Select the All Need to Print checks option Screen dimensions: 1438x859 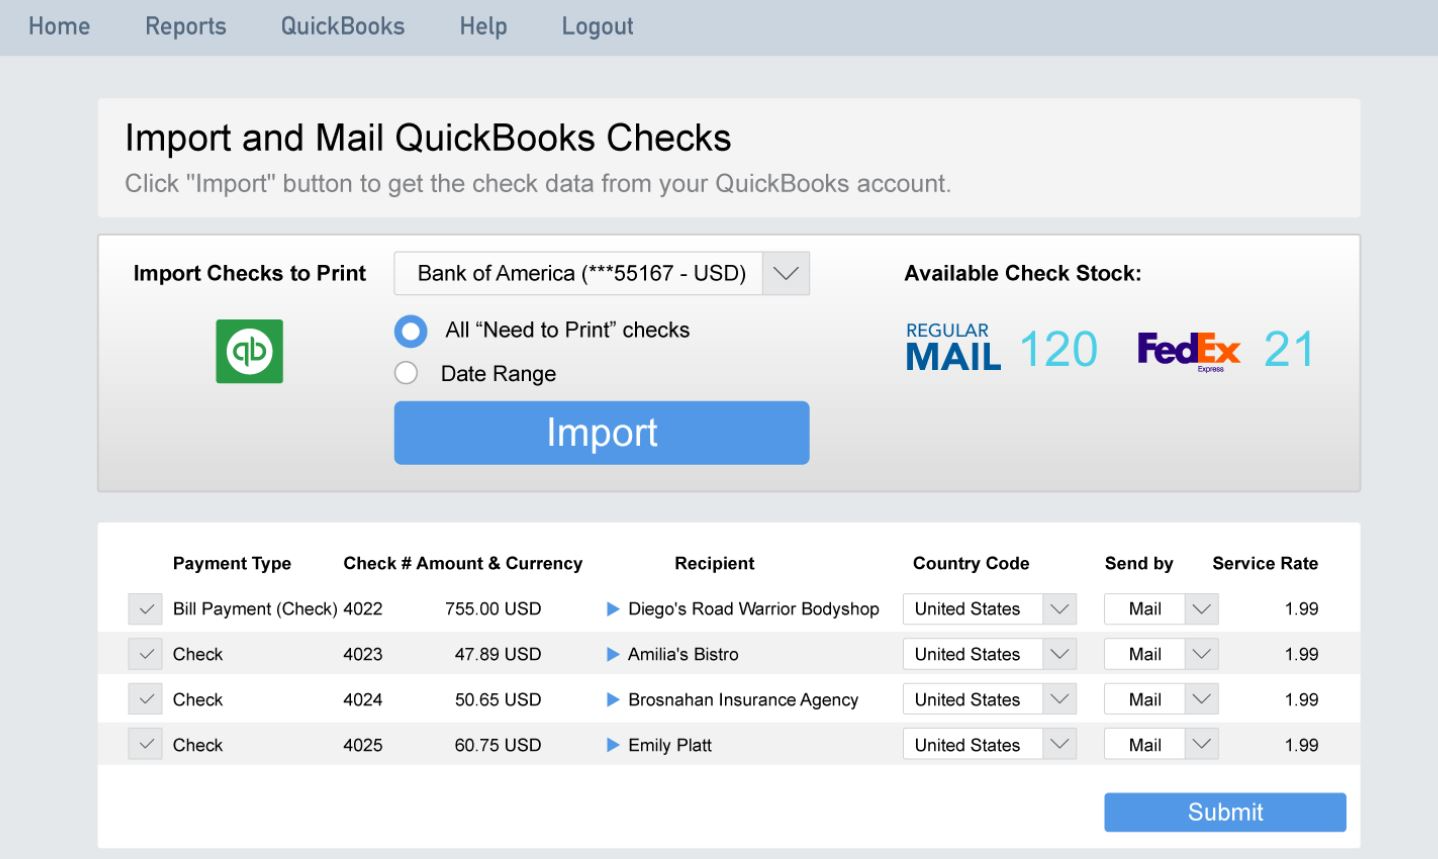point(410,331)
